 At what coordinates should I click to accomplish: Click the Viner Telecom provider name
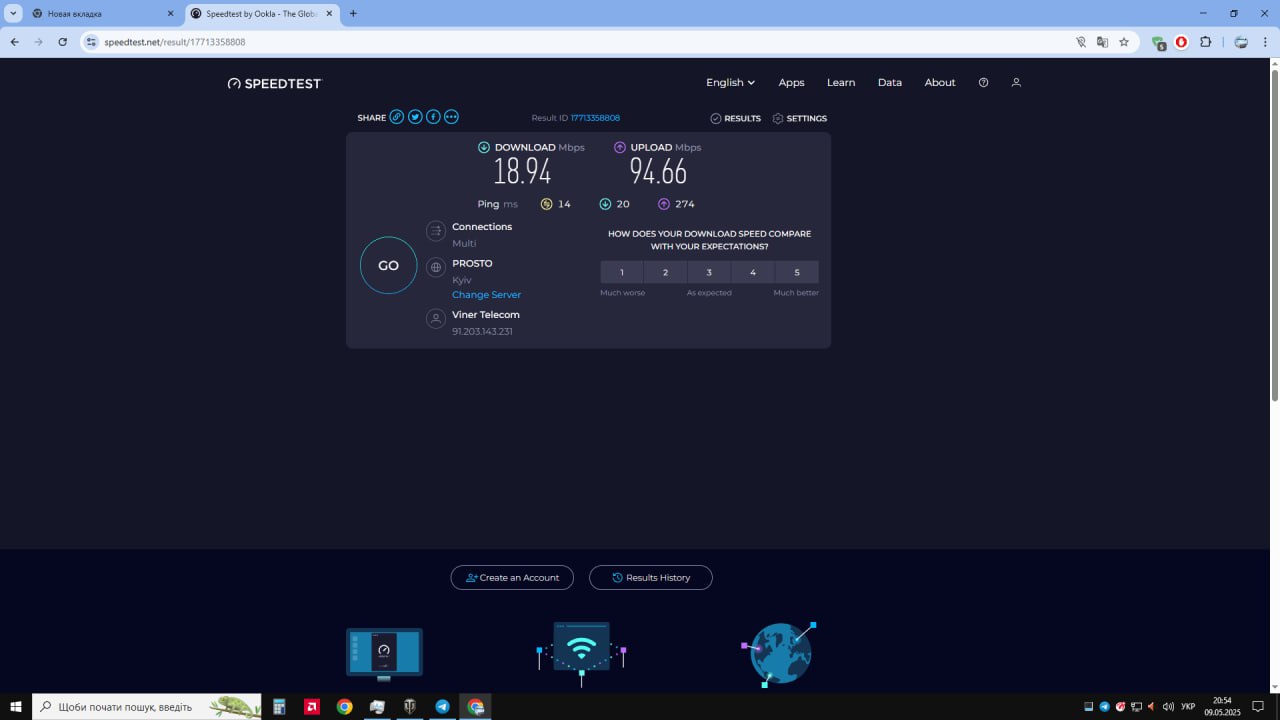pyautogui.click(x=486, y=315)
